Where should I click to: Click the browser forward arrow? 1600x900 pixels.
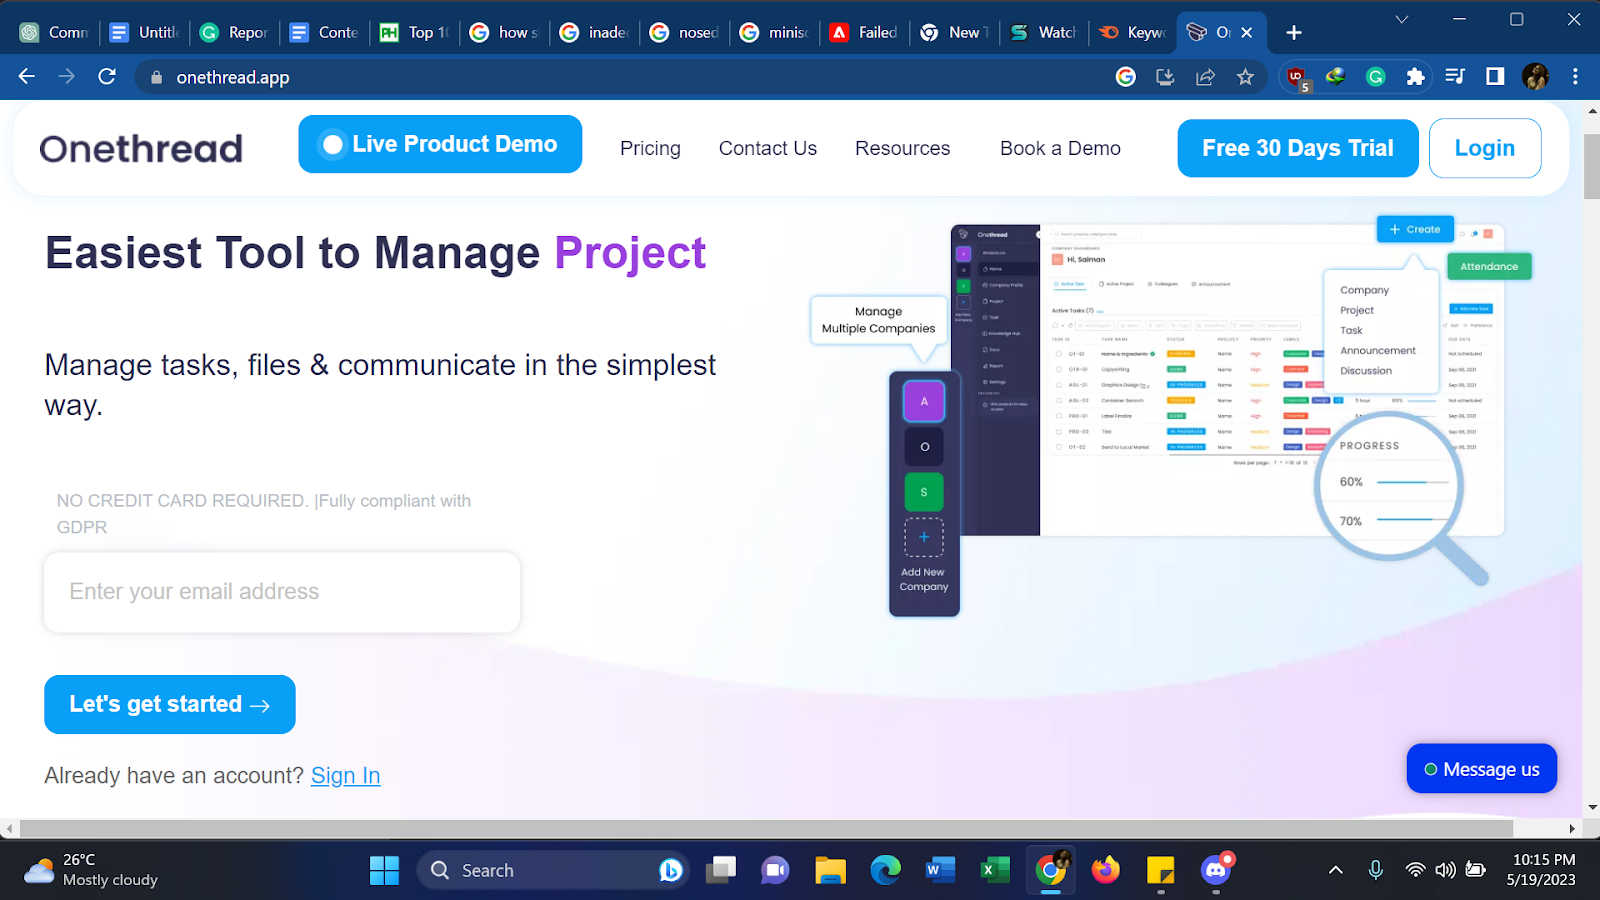tap(67, 77)
